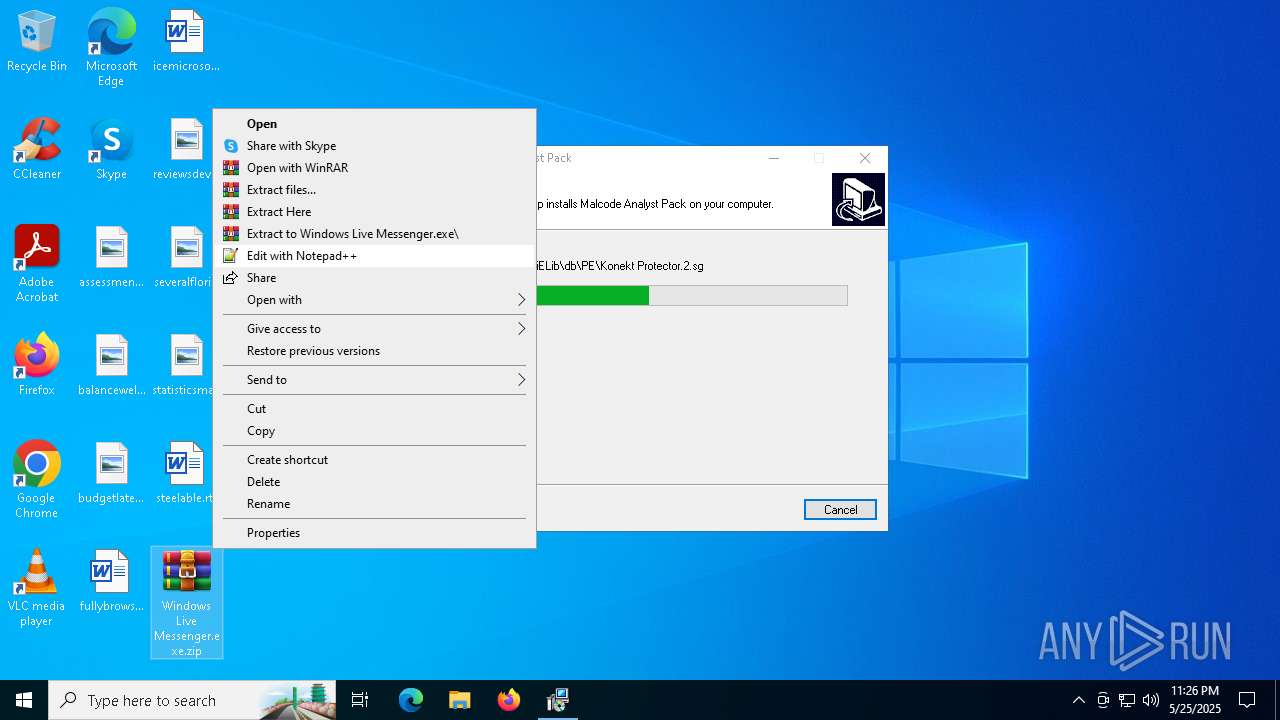Choose Extract Here option
Image resolution: width=1280 pixels, height=720 pixels.
(375, 212)
